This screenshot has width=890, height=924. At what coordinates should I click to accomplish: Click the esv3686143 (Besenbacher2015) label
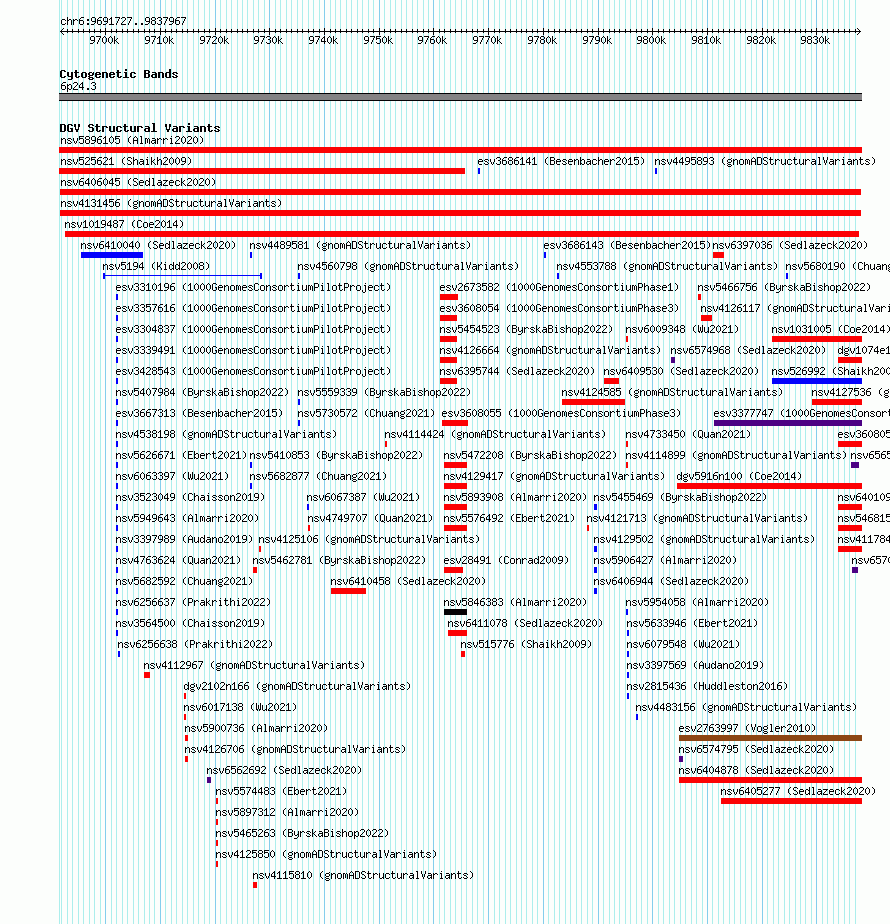pyautogui.click(x=627, y=245)
